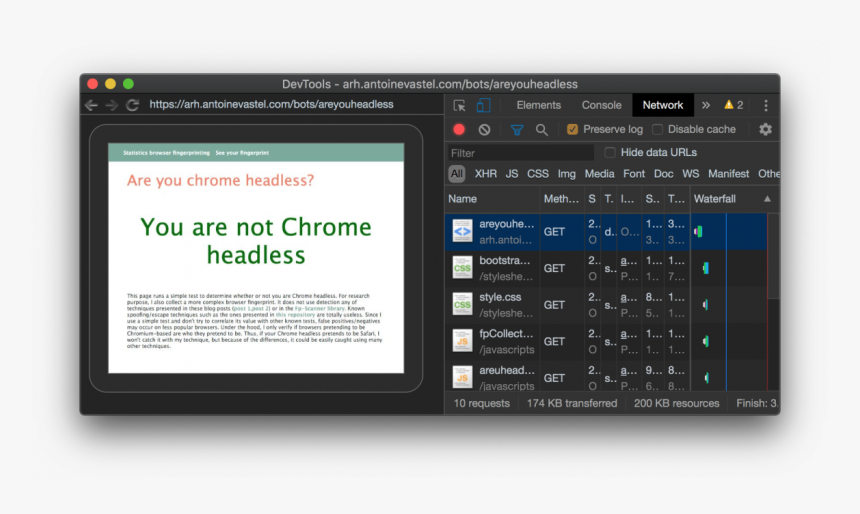
Task: Clear the network log
Action: (x=484, y=129)
